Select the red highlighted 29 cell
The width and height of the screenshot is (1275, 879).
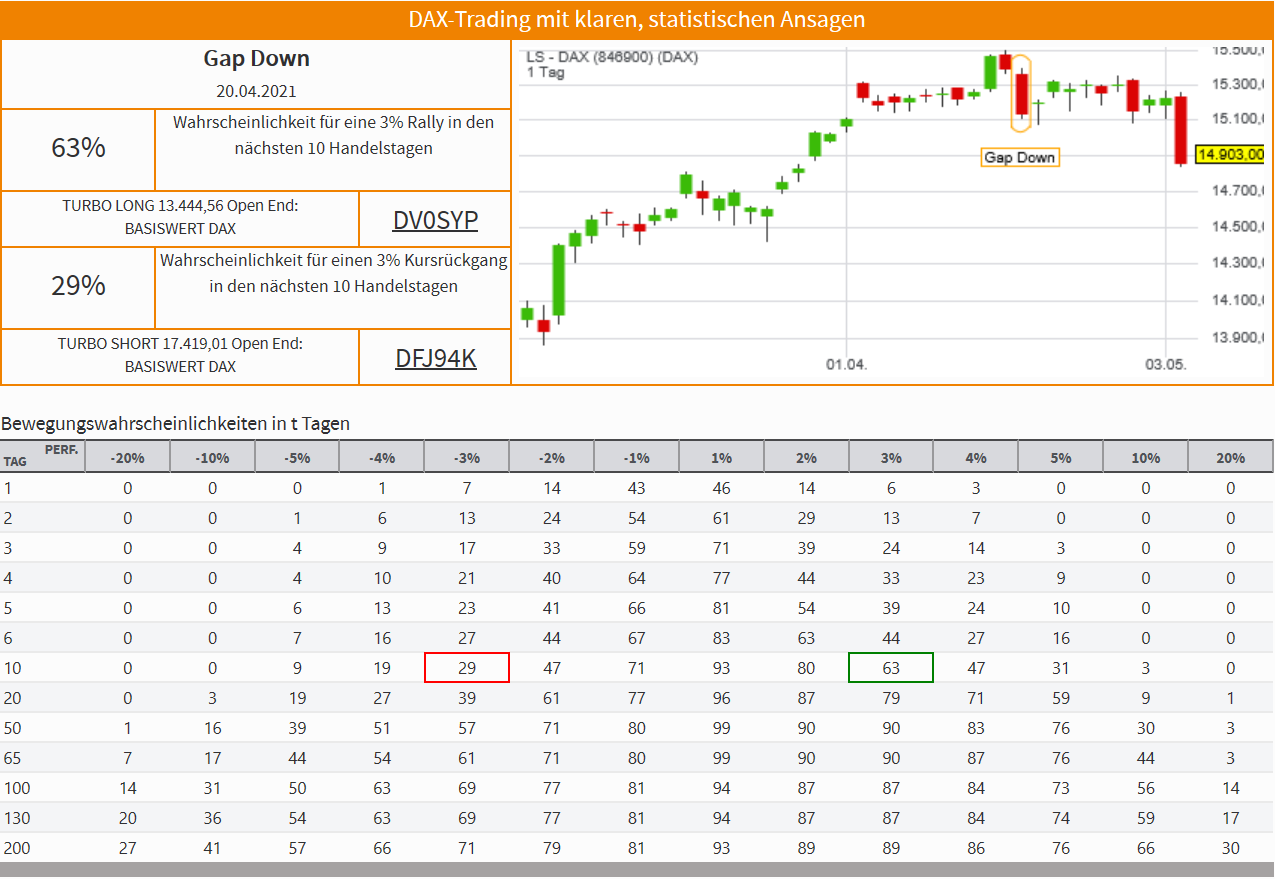pos(467,668)
